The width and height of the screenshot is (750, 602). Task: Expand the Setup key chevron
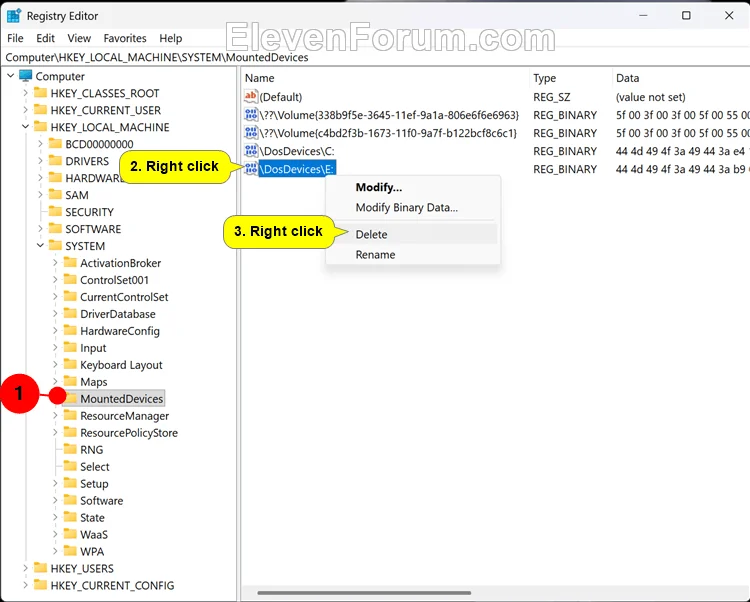55,483
